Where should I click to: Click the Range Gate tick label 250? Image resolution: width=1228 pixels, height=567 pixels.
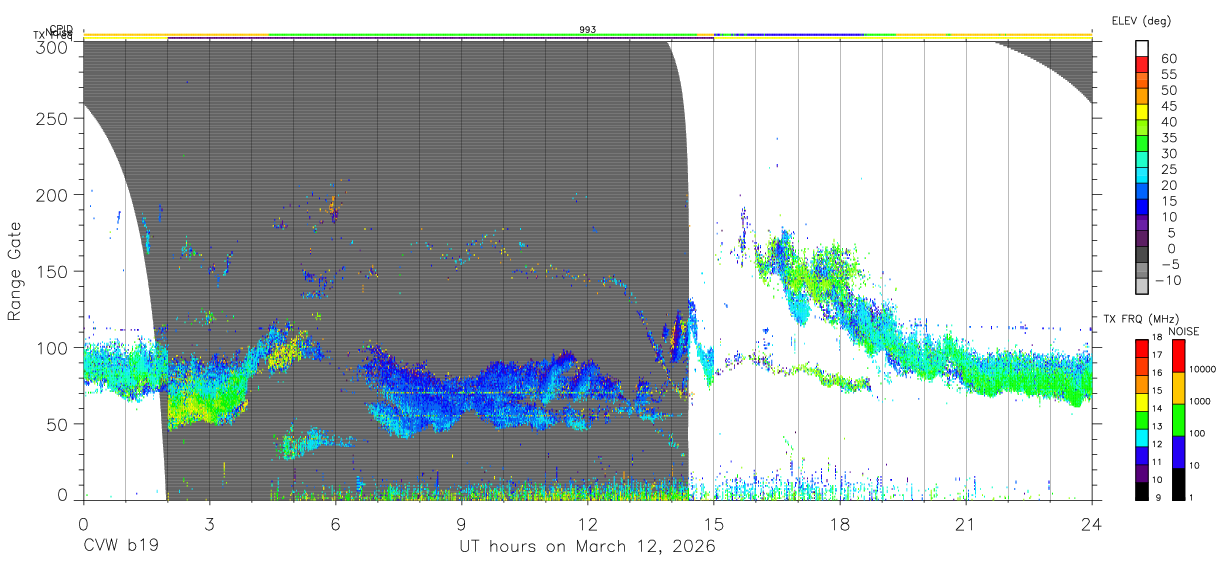click(x=53, y=118)
